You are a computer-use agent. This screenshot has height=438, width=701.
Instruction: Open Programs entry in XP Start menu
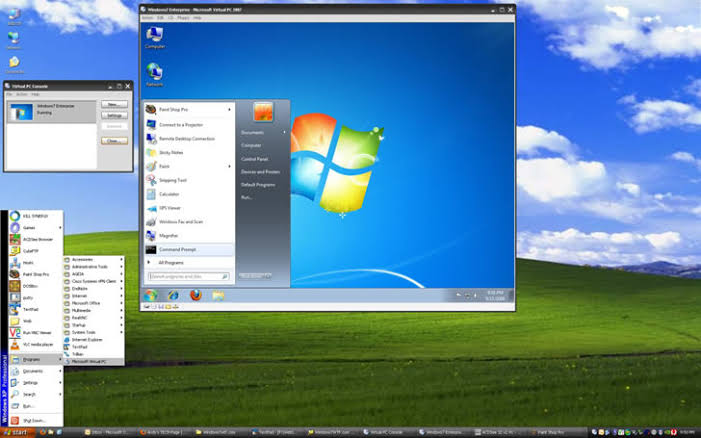click(x=35, y=359)
